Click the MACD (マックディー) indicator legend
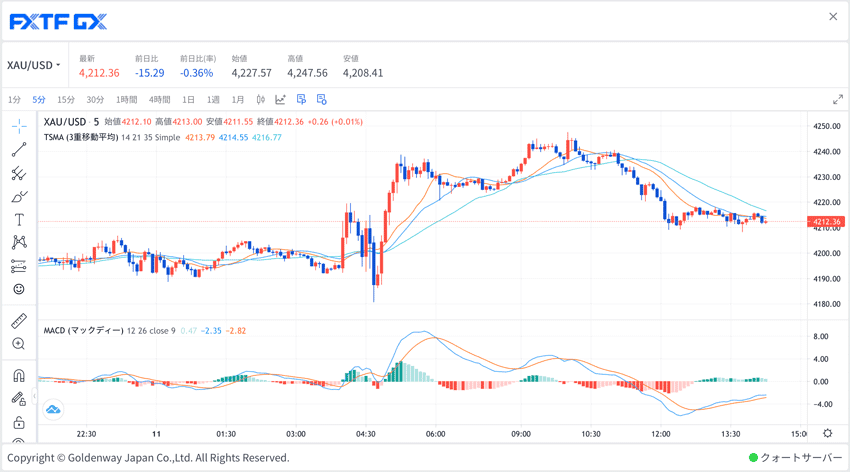The width and height of the screenshot is (850, 472). pyautogui.click(x=84, y=331)
